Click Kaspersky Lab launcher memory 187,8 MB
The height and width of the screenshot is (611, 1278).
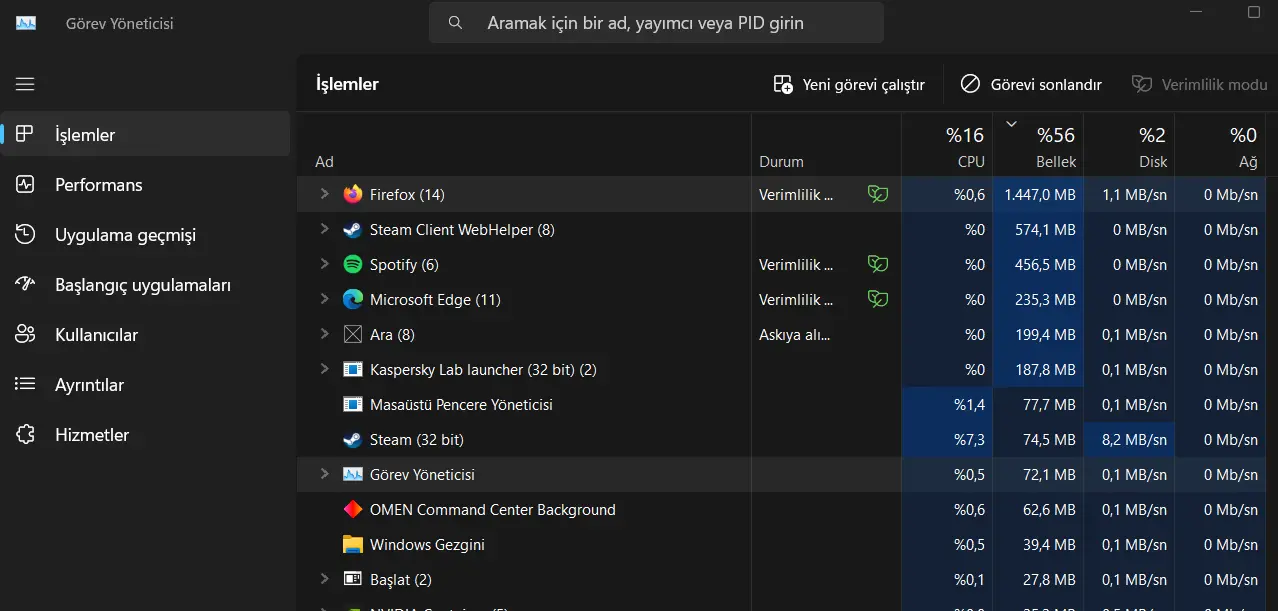pos(1046,370)
